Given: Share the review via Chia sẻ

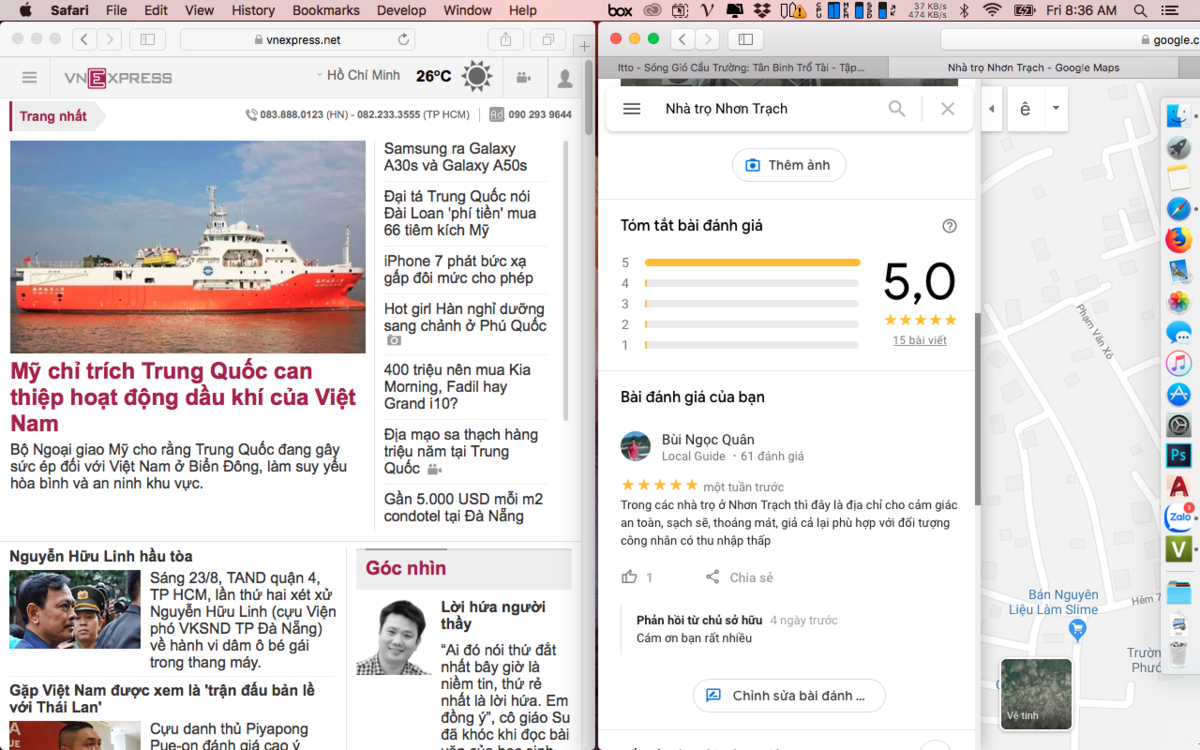Looking at the screenshot, I should pyautogui.click(x=739, y=577).
